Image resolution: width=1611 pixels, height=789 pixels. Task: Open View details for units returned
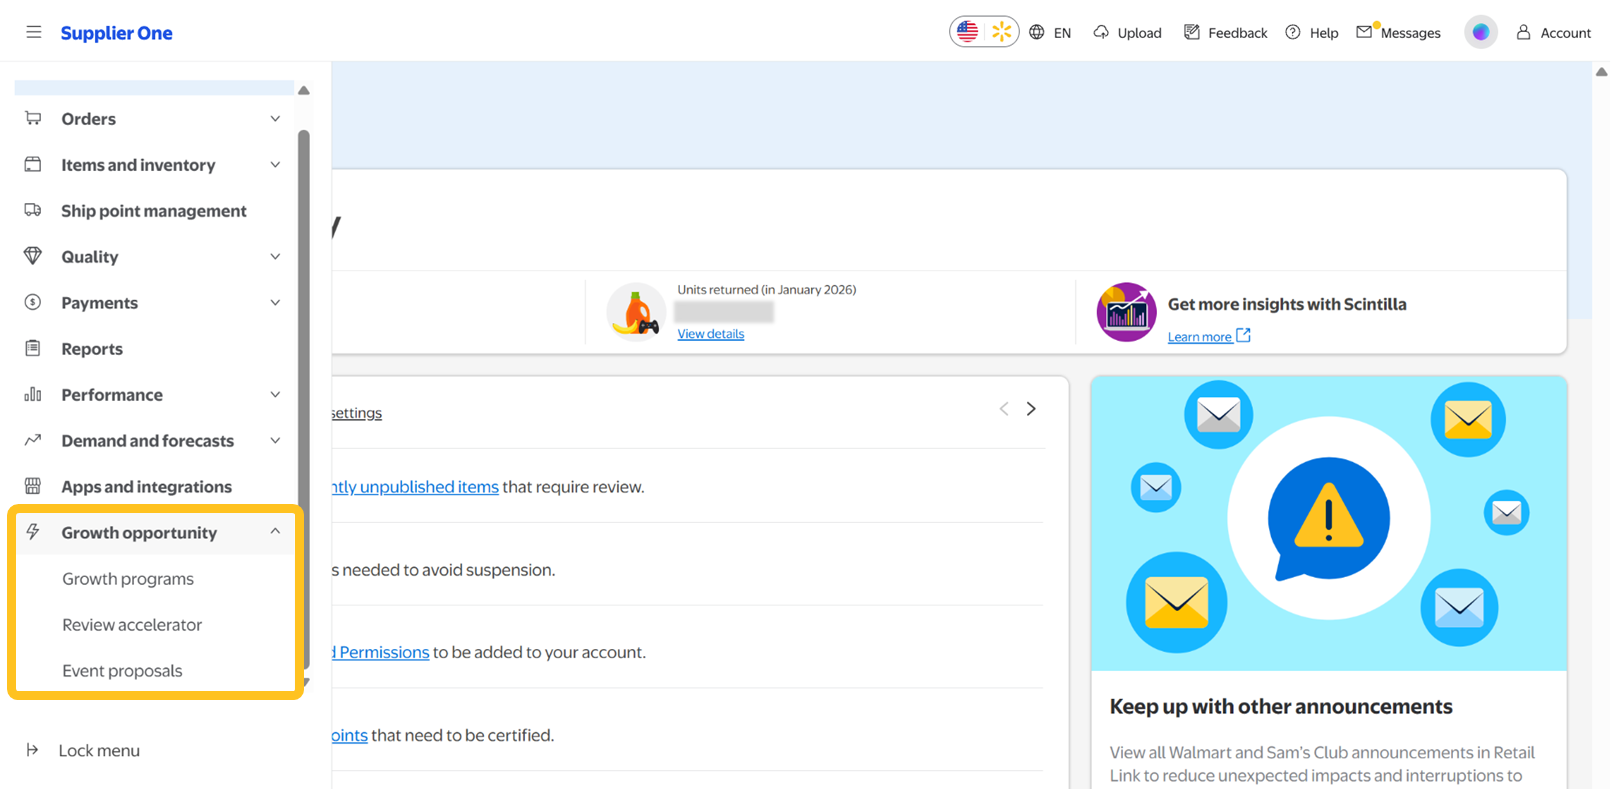coord(710,334)
